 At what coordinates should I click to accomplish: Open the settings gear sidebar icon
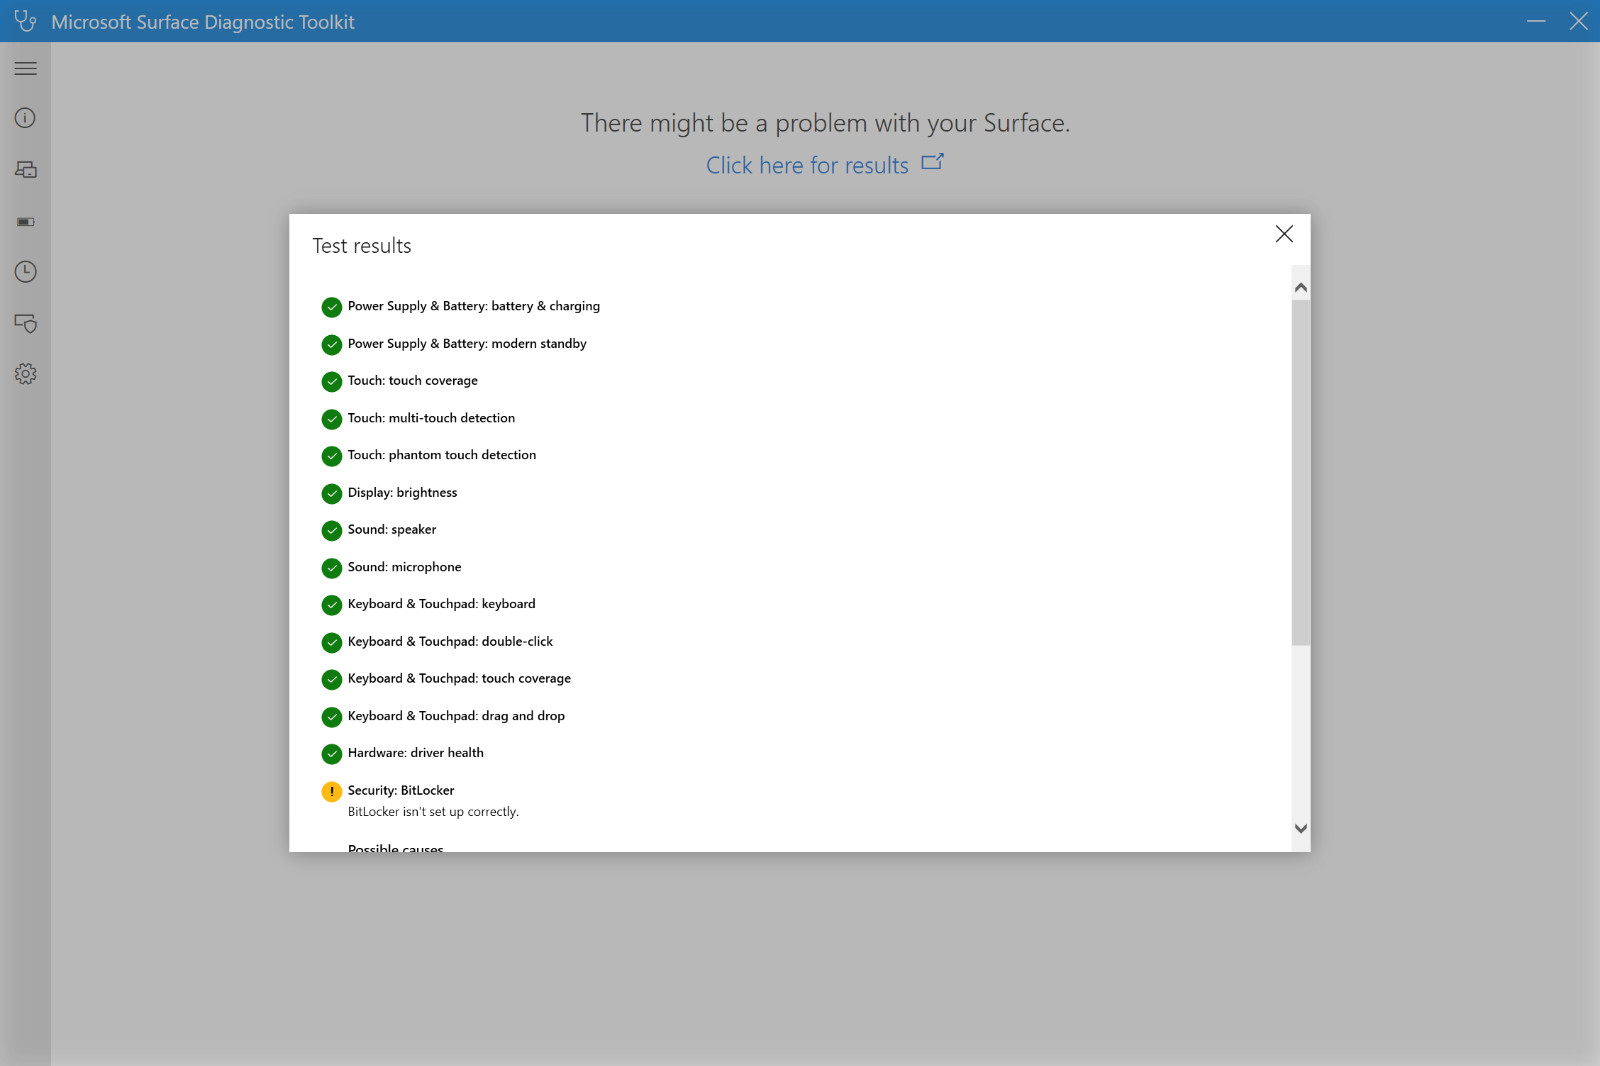26,374
